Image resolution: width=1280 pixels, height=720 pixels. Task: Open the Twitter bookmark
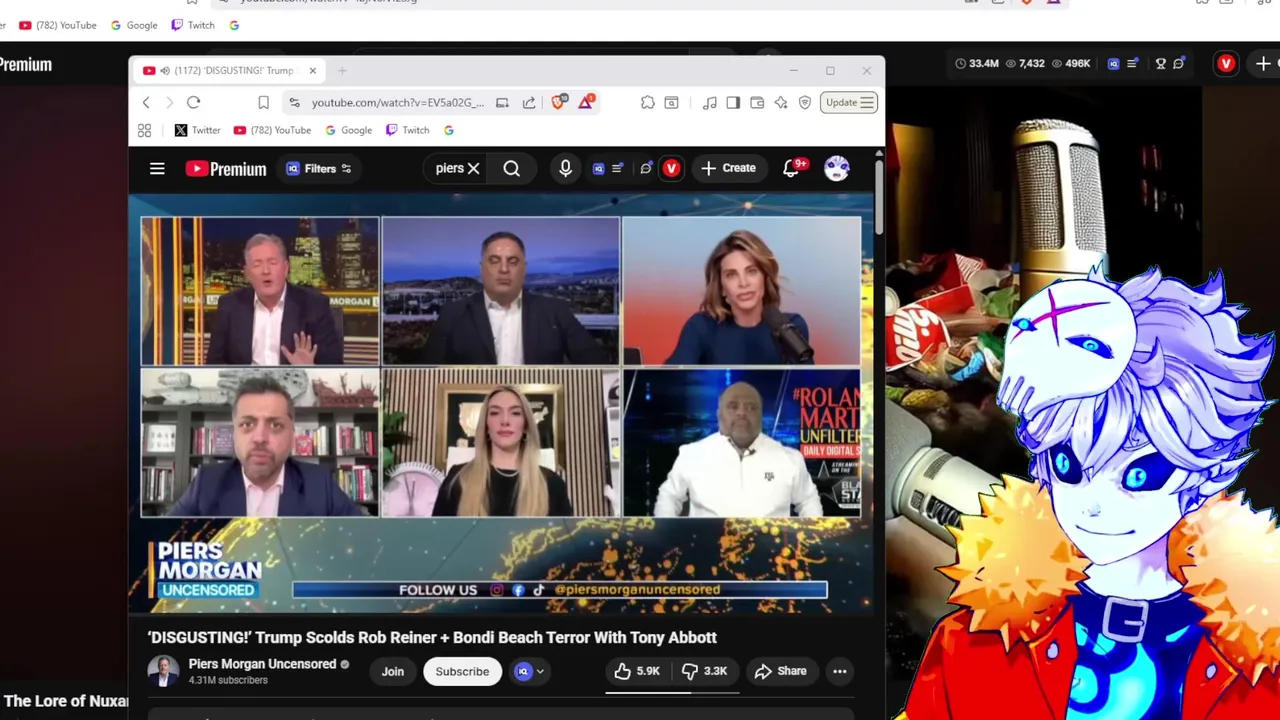197,130
